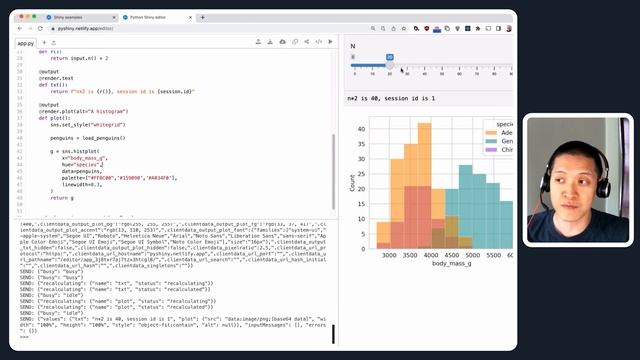
Task: Go back with the browser back arrow
Action: (20, 29)
